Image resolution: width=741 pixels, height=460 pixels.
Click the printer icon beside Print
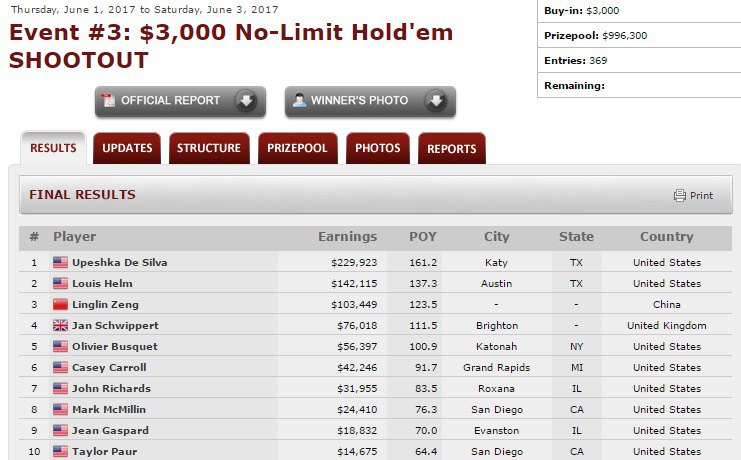[x=680, y=196]
